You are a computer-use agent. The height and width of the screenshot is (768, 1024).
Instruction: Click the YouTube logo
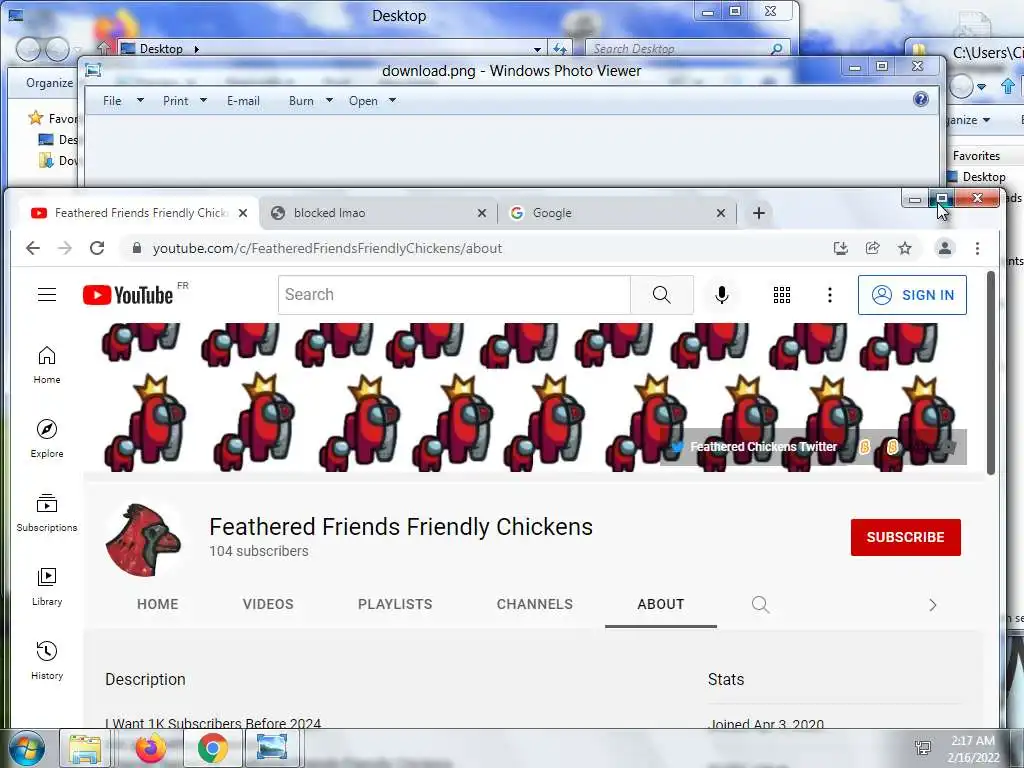(x=128, y=295)
